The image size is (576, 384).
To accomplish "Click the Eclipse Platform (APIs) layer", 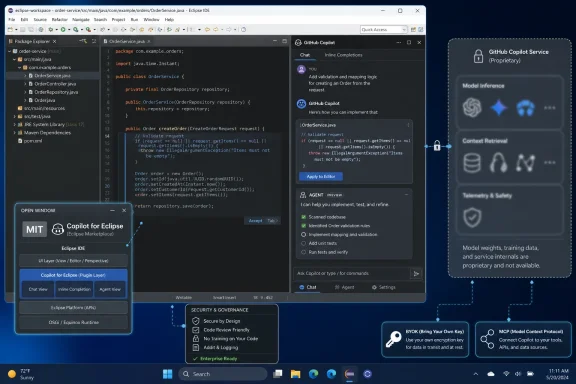I will (73, 308).
